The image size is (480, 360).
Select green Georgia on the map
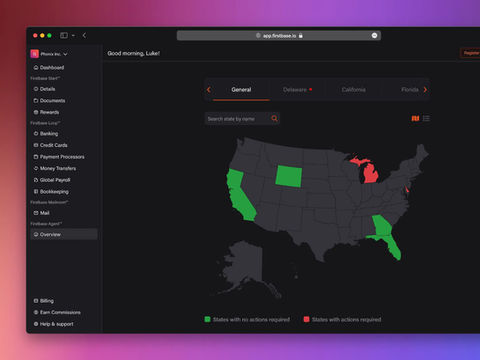(382, 227)
